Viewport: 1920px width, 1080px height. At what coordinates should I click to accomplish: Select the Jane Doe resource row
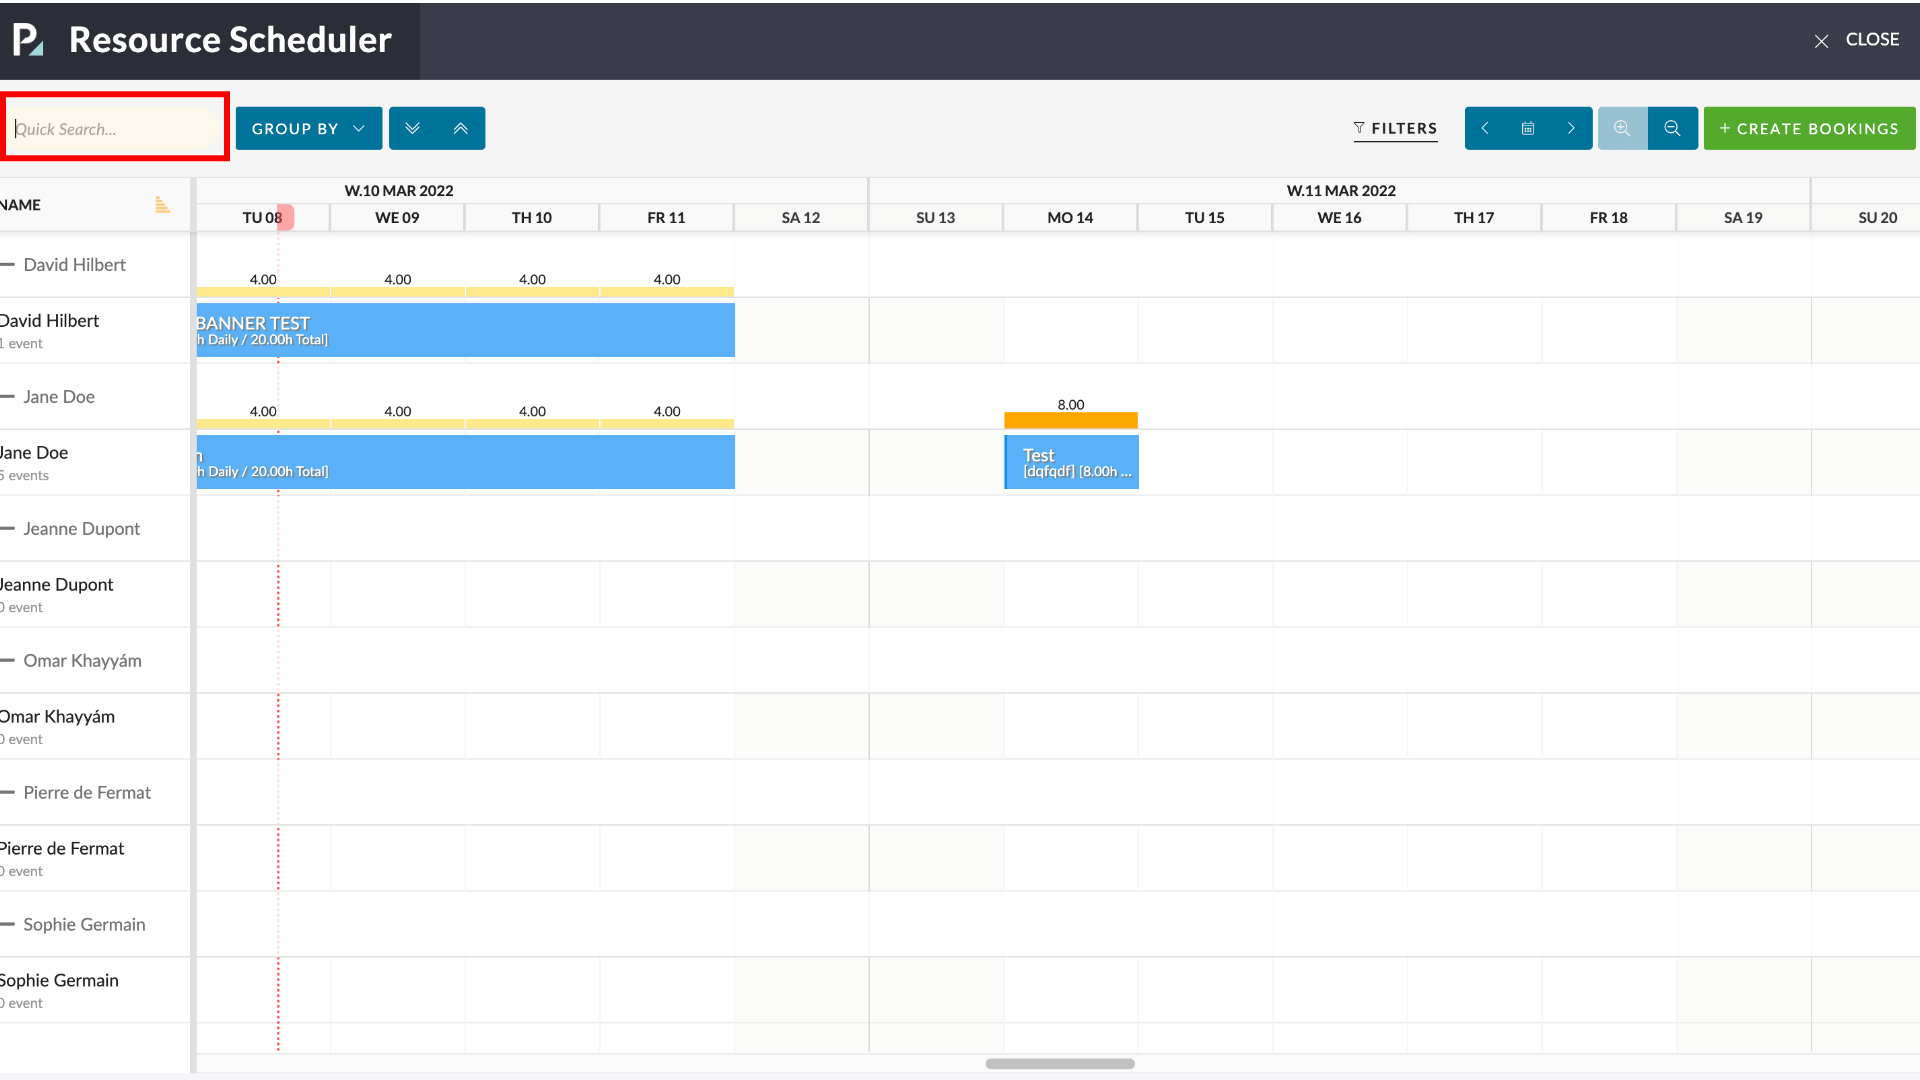[x=95, y=462]
